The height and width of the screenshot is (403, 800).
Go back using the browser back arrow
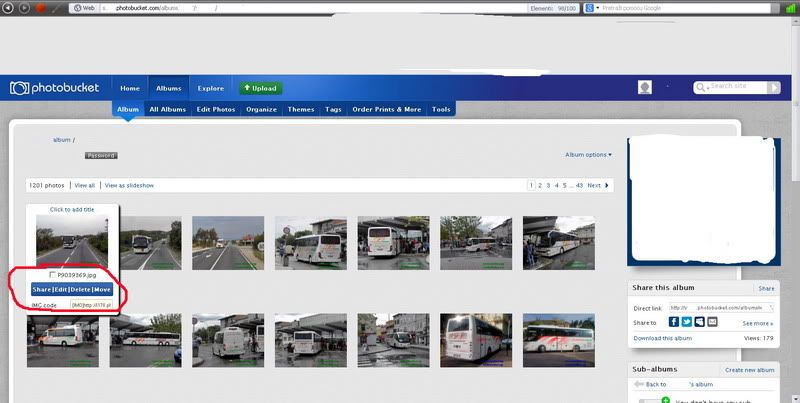pyautogui.click(x=8, y=8)
